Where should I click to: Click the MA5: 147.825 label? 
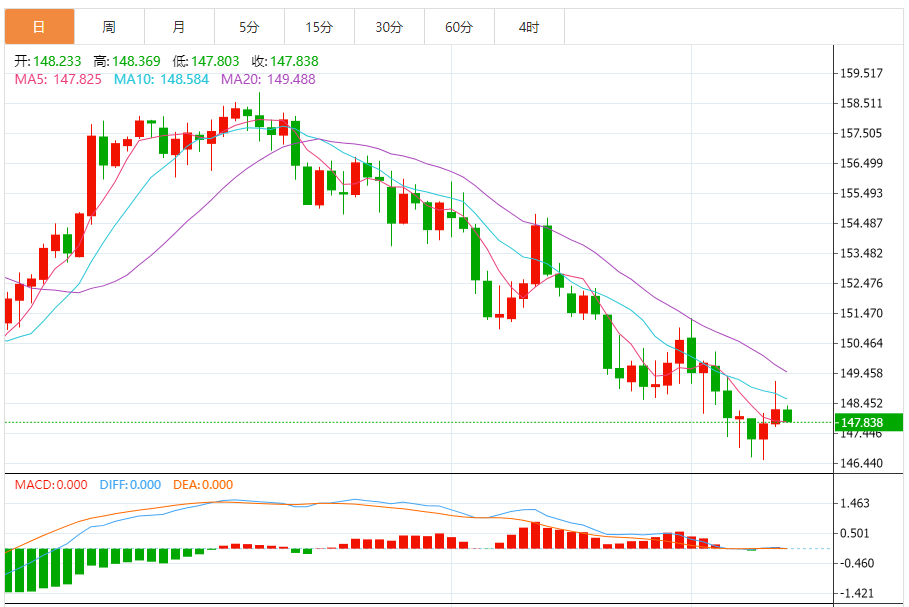(x=58, y=79)
